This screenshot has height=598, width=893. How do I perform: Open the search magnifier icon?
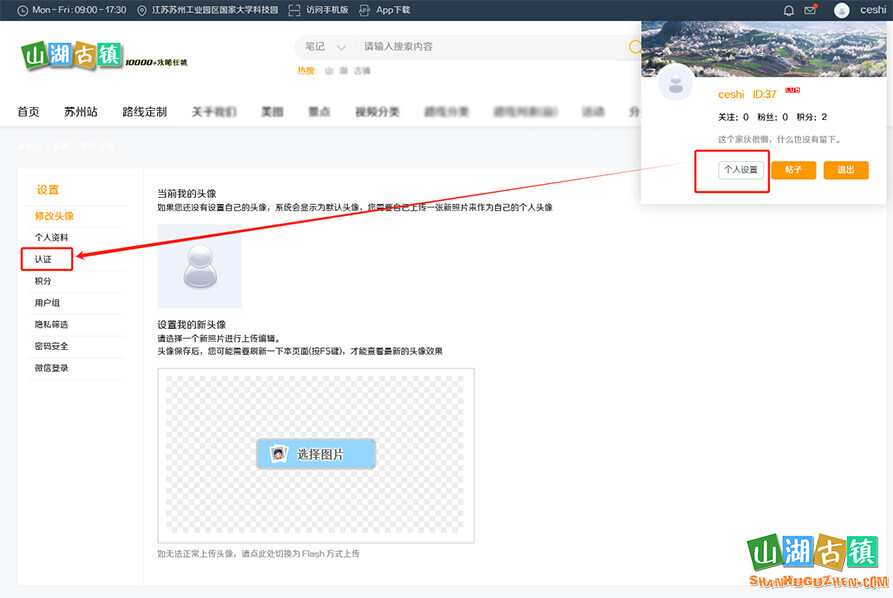pyautogui.click(x=635, y=46)
